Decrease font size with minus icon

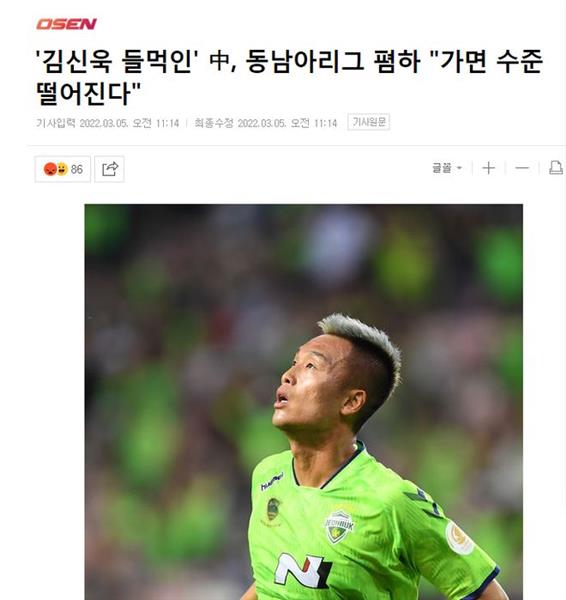[522, 168]
